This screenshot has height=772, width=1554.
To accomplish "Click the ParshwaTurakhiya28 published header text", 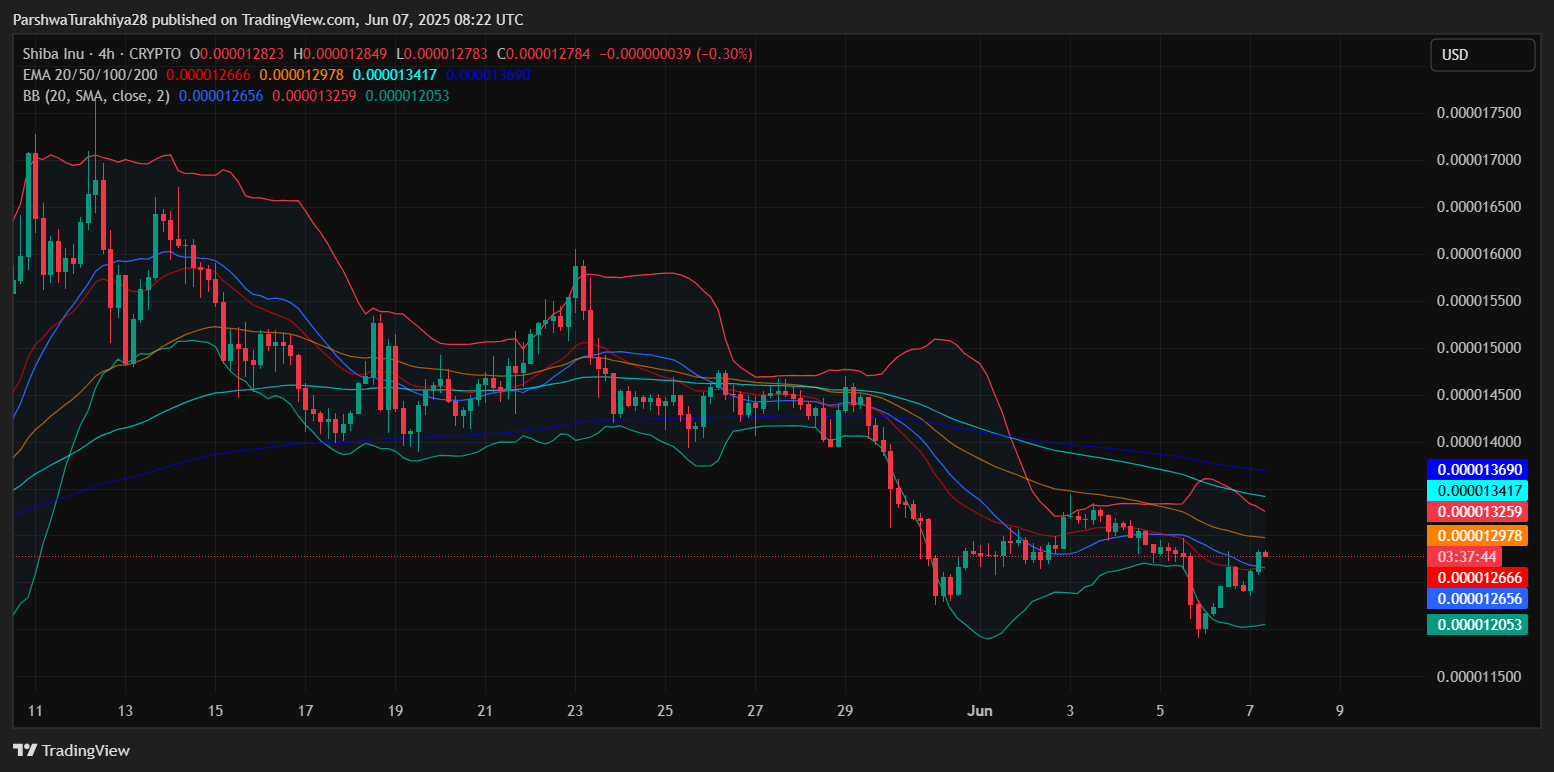I will tap(267, 20).
